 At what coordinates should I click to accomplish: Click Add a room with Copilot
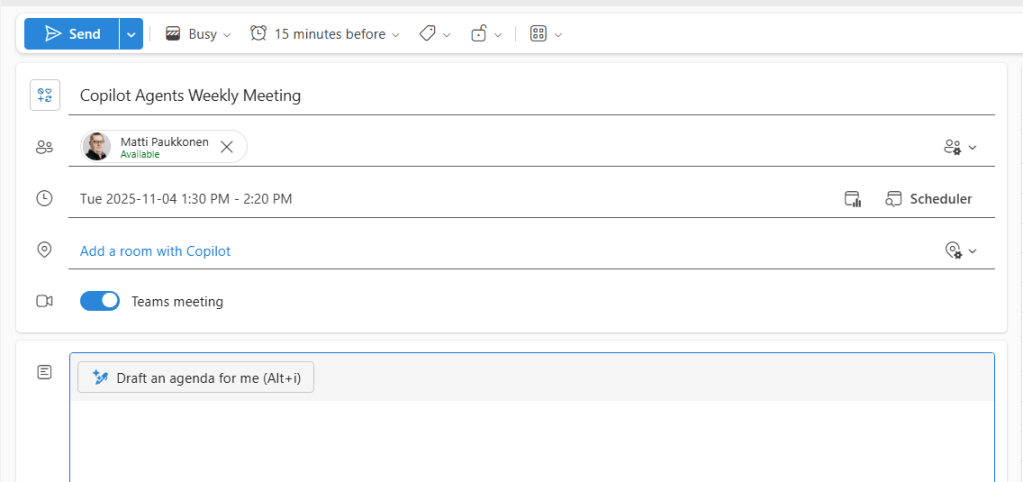pos(155,251)
